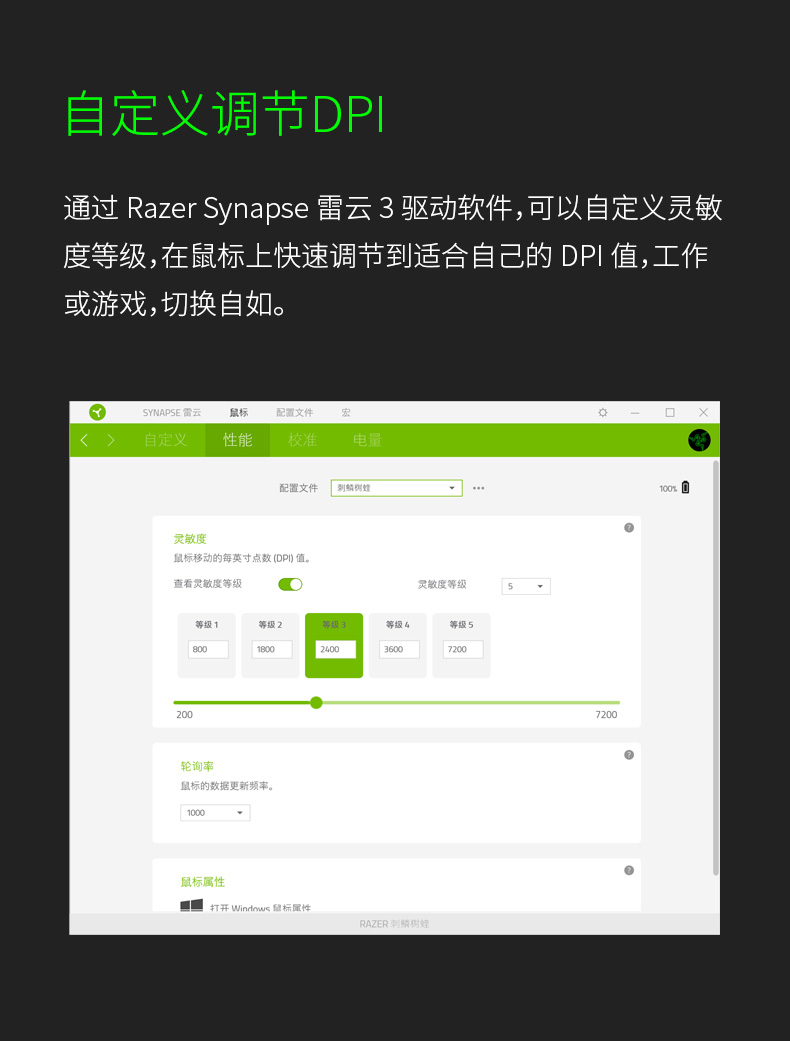Image resolution: width=790 pixels, height=1041 pixels.
Task: Switch to the 电量 tab
Action: coord(367,440)
